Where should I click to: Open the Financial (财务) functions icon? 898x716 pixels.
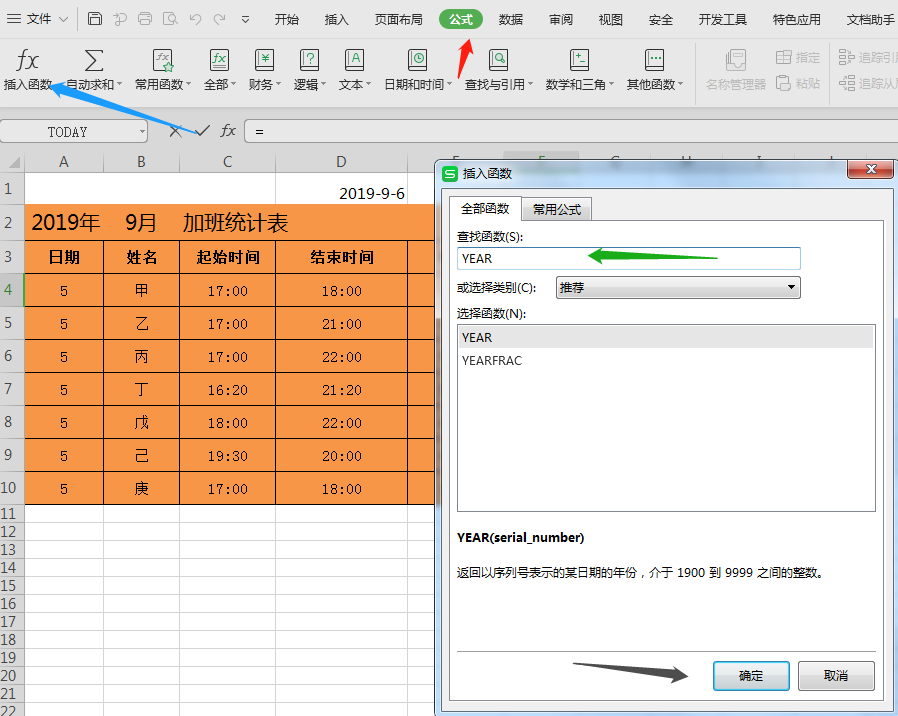pyautogui.click(x=264, y=60)
